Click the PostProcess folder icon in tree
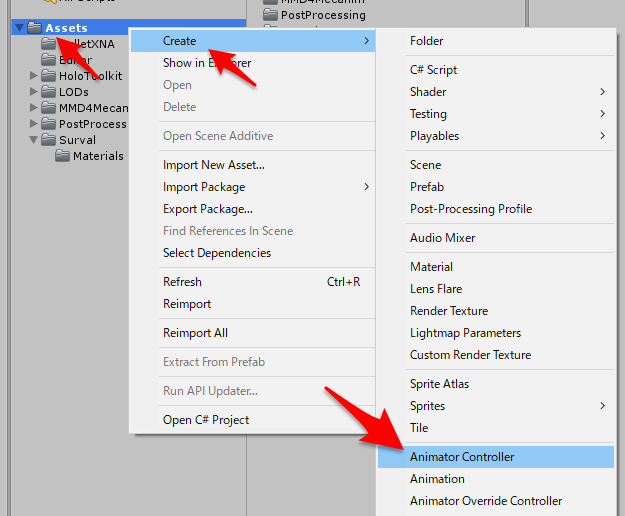 click(48, 124)
